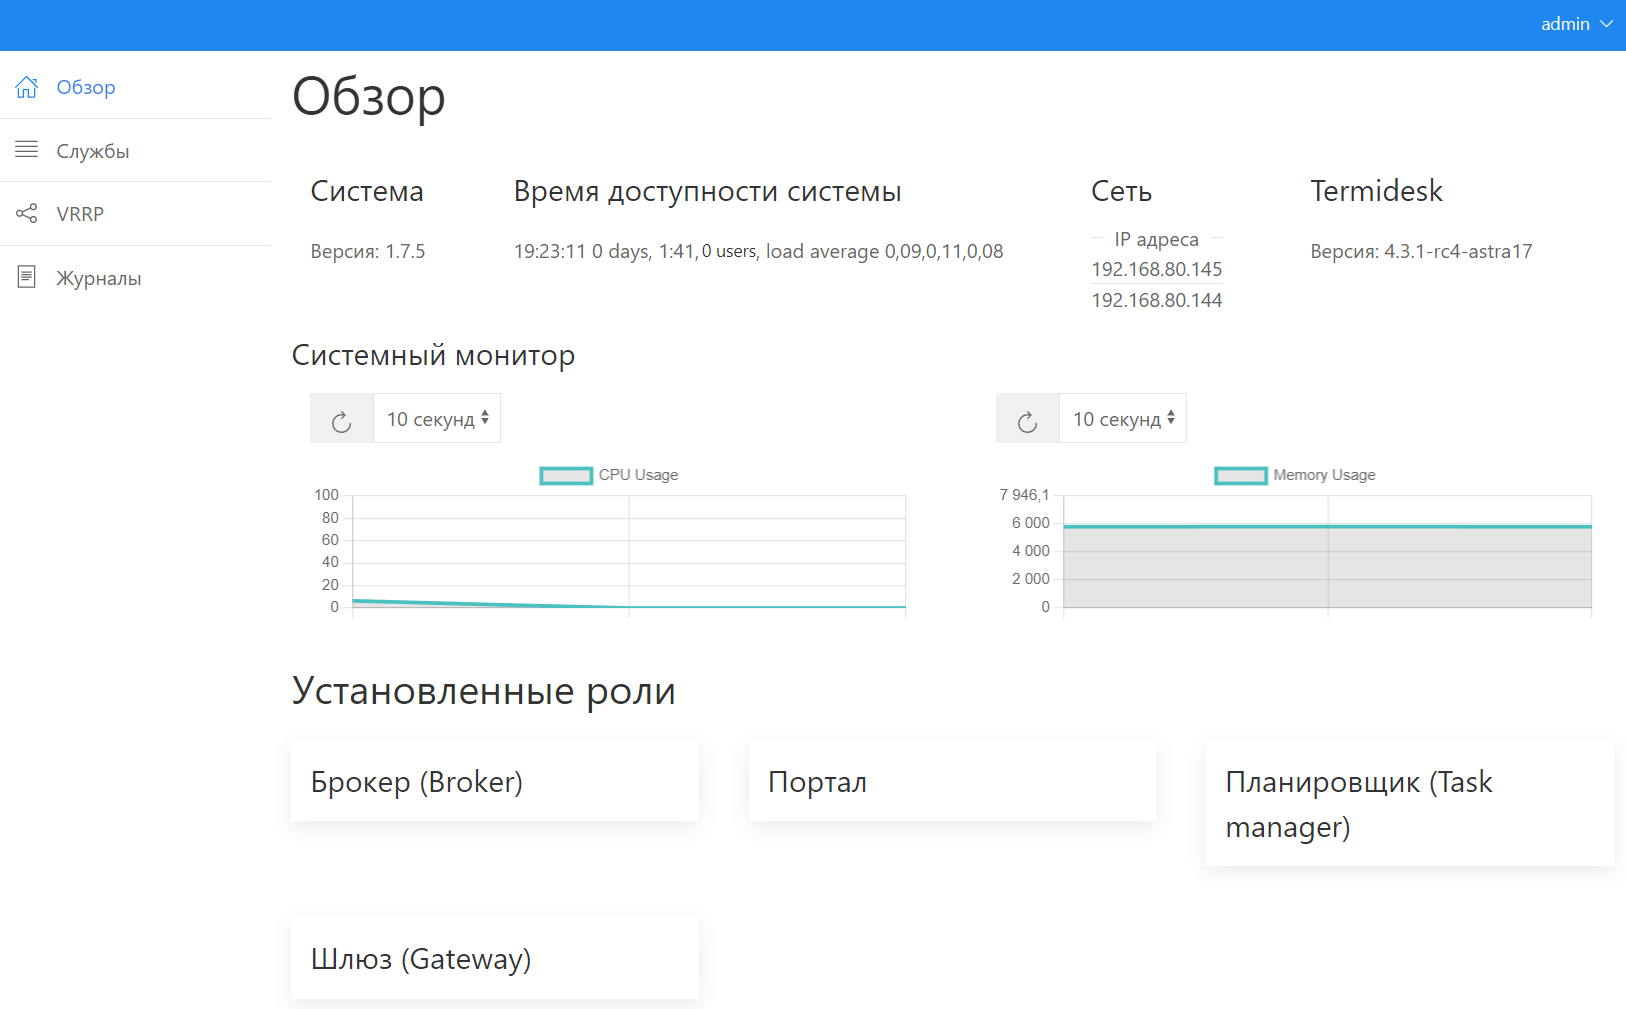Refresh the Memory Usage chart

1028,419
